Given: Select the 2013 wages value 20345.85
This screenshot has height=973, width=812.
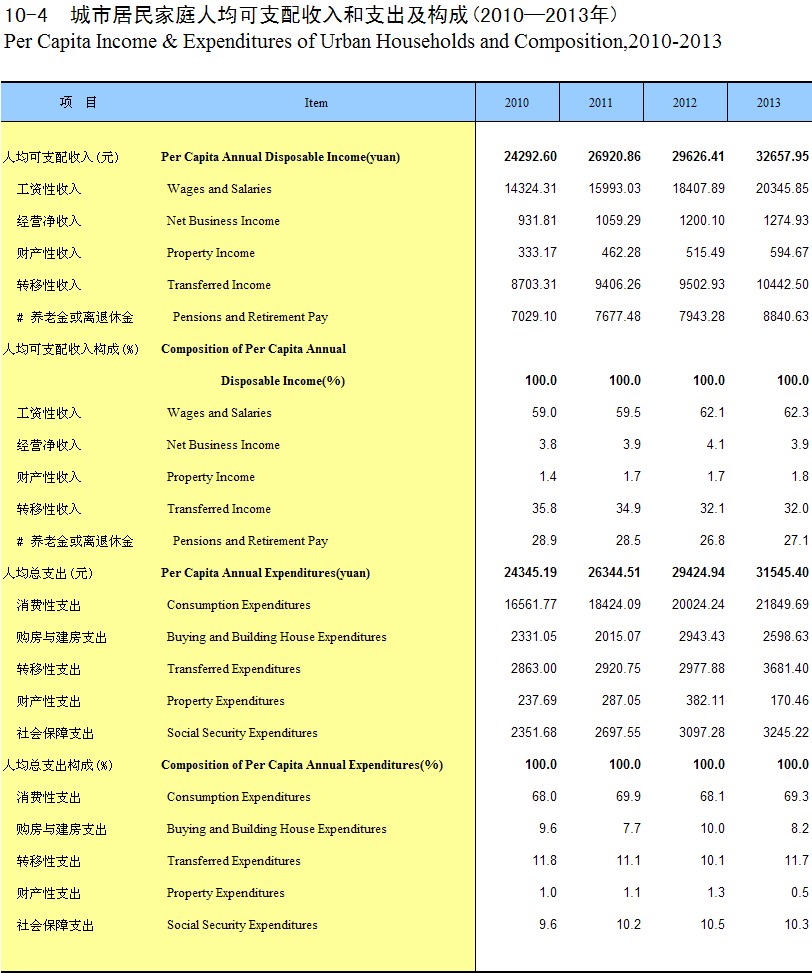Looking at the screenshot, I should pyautogui.click(x=783, y=188).
